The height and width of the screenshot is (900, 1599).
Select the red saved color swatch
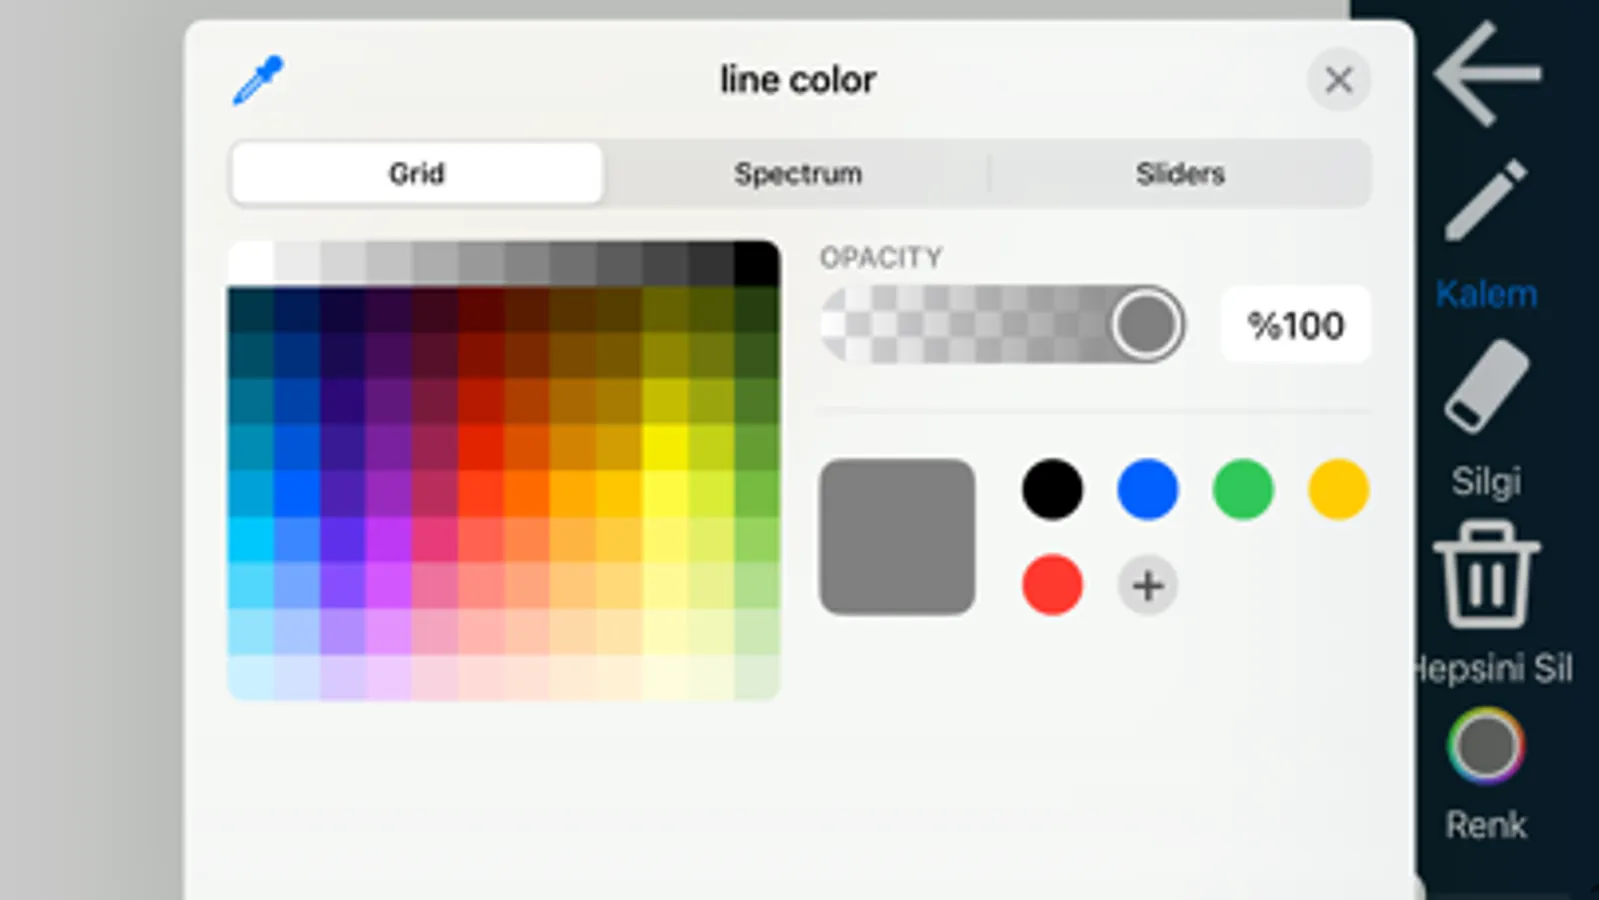click(1052, 585)
